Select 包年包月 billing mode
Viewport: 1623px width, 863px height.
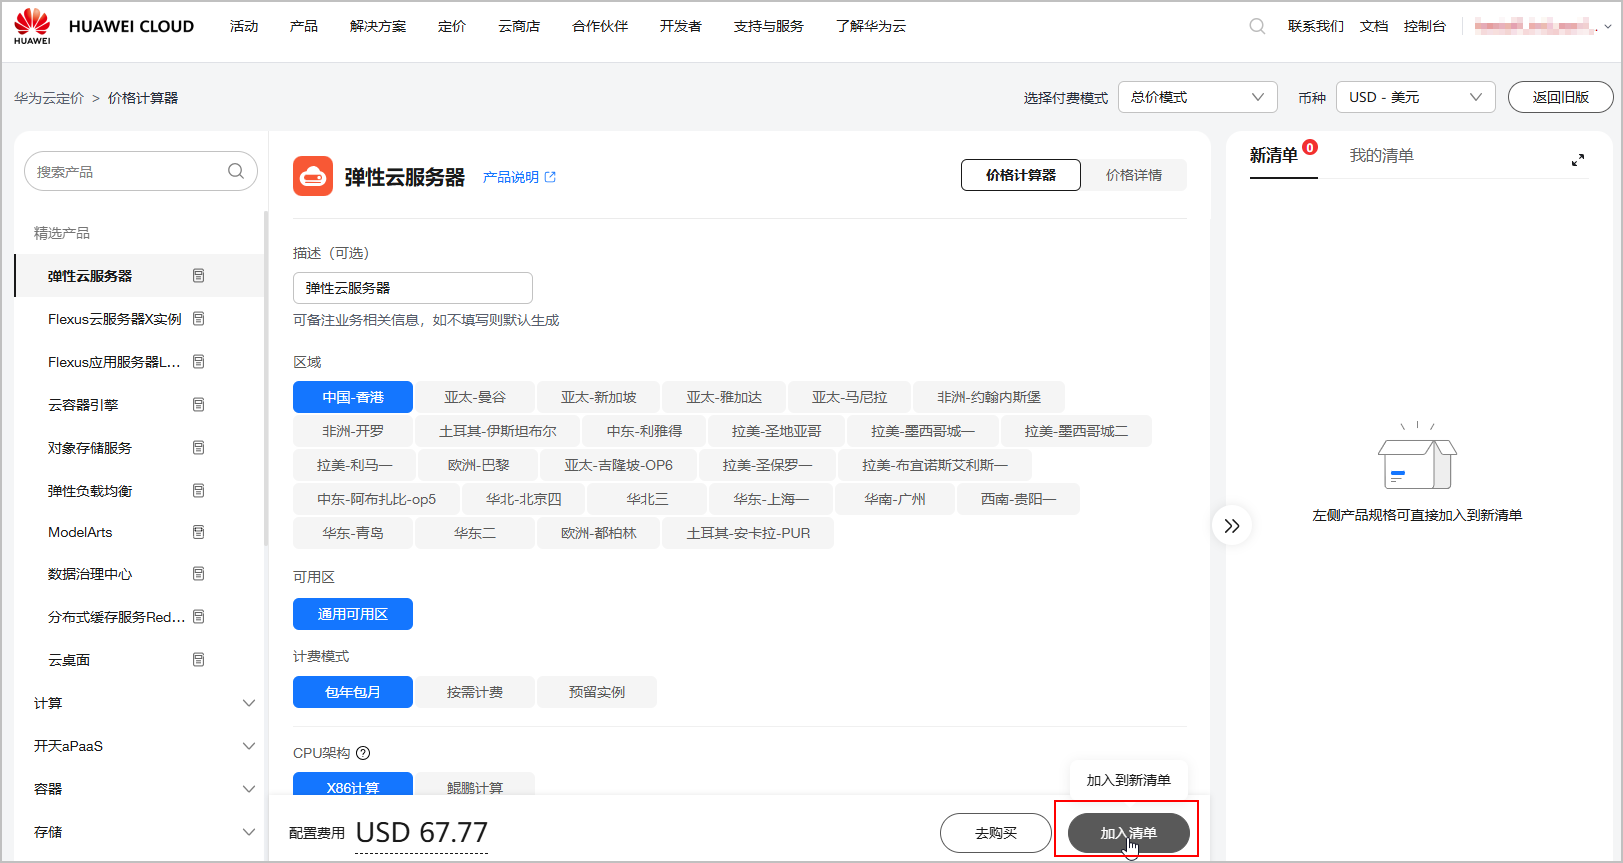[x=353, y=692]
